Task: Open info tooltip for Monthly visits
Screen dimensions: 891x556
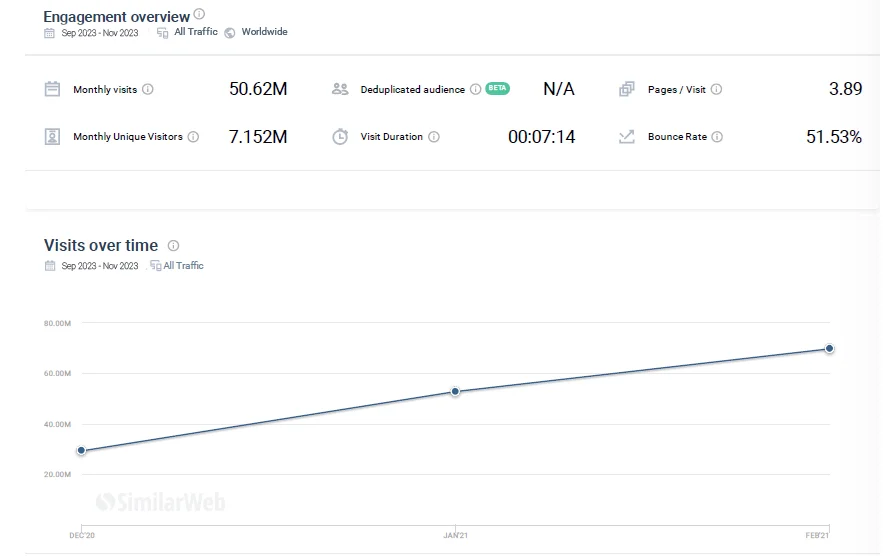Action: coord(148,89)
